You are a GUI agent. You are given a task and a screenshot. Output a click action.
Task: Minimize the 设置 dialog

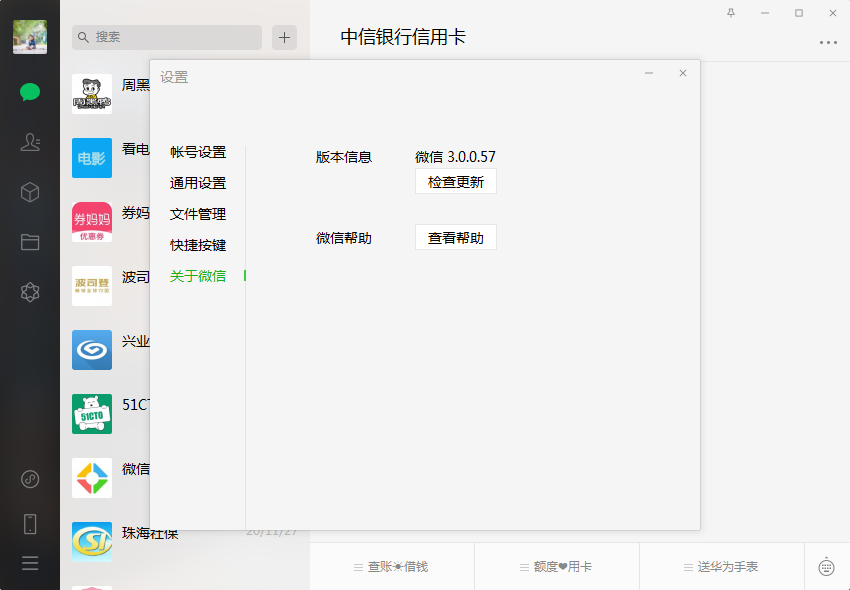[x=649, y=73]
